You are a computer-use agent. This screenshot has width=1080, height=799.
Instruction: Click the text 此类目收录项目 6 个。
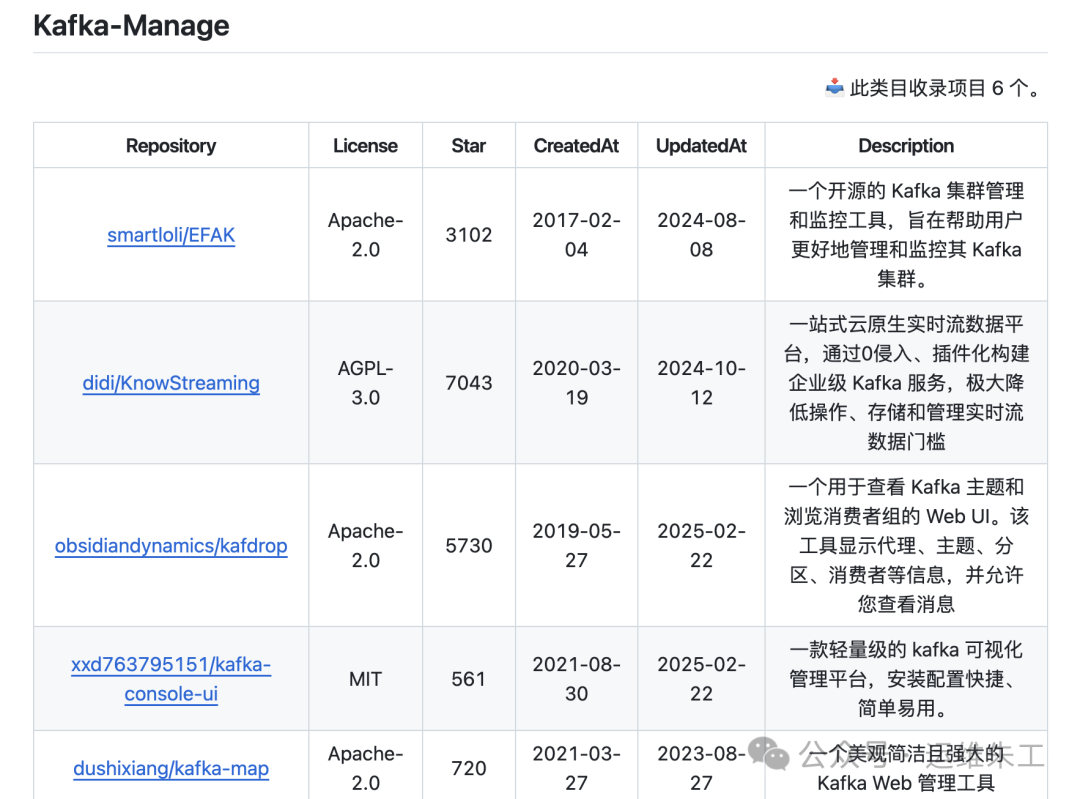tap(947, 87)
